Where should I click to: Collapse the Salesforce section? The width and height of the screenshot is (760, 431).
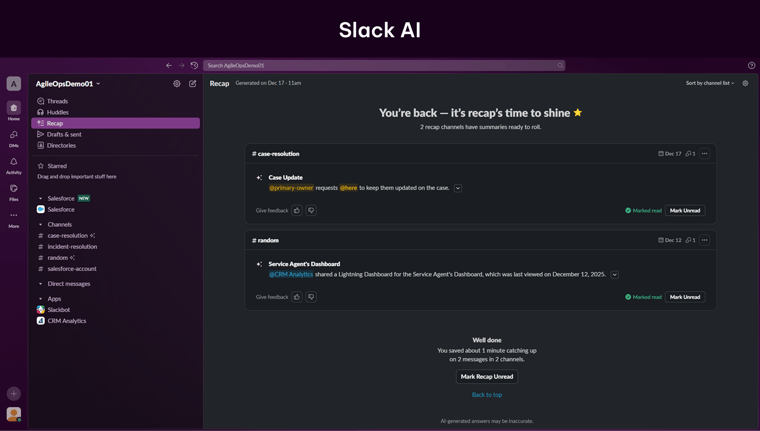coord(41,198)
